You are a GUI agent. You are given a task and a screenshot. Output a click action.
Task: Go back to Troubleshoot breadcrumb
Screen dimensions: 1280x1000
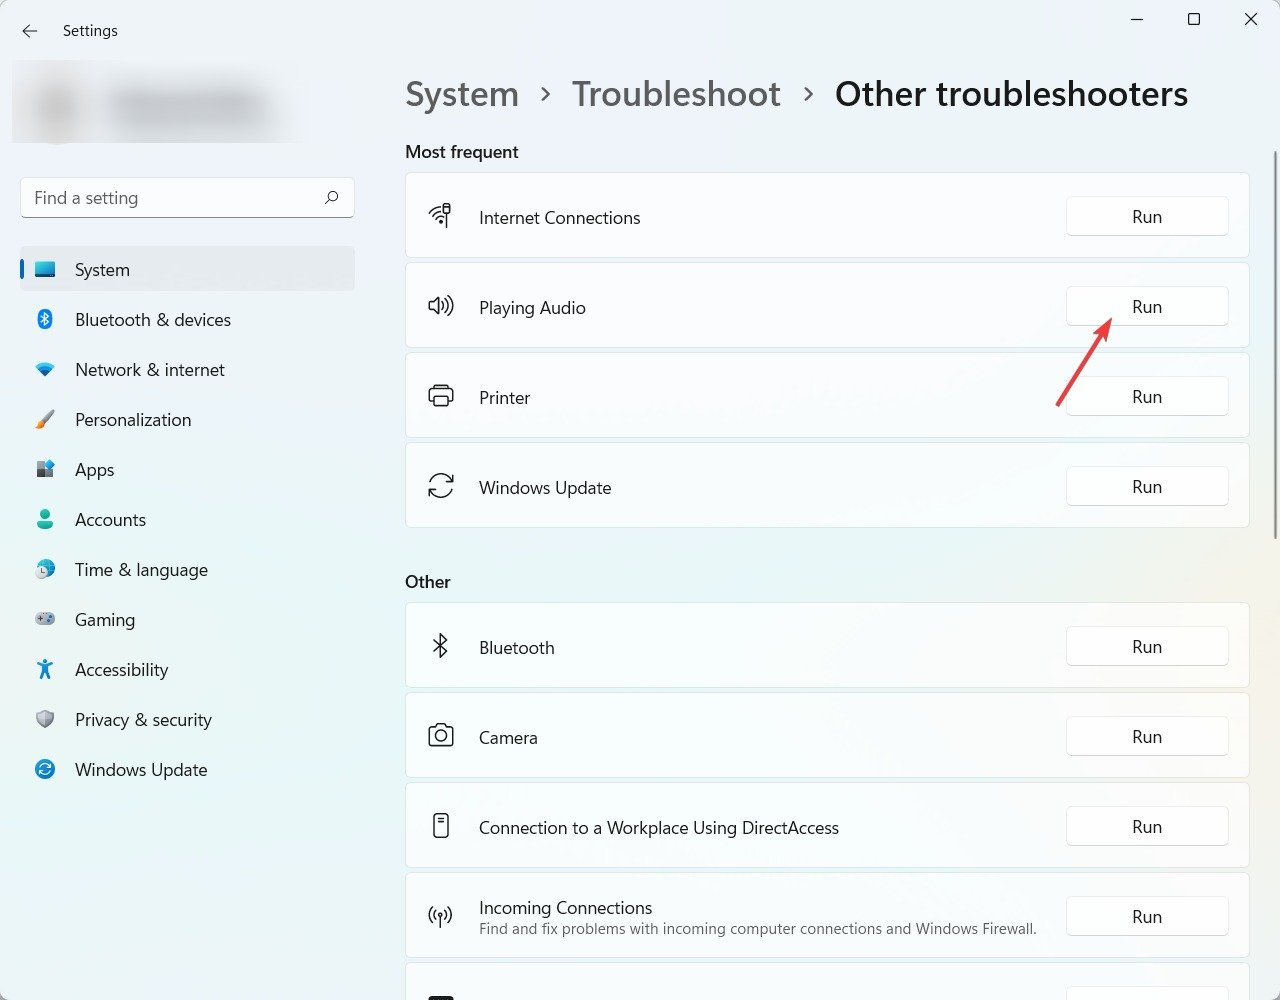point(676,94)
